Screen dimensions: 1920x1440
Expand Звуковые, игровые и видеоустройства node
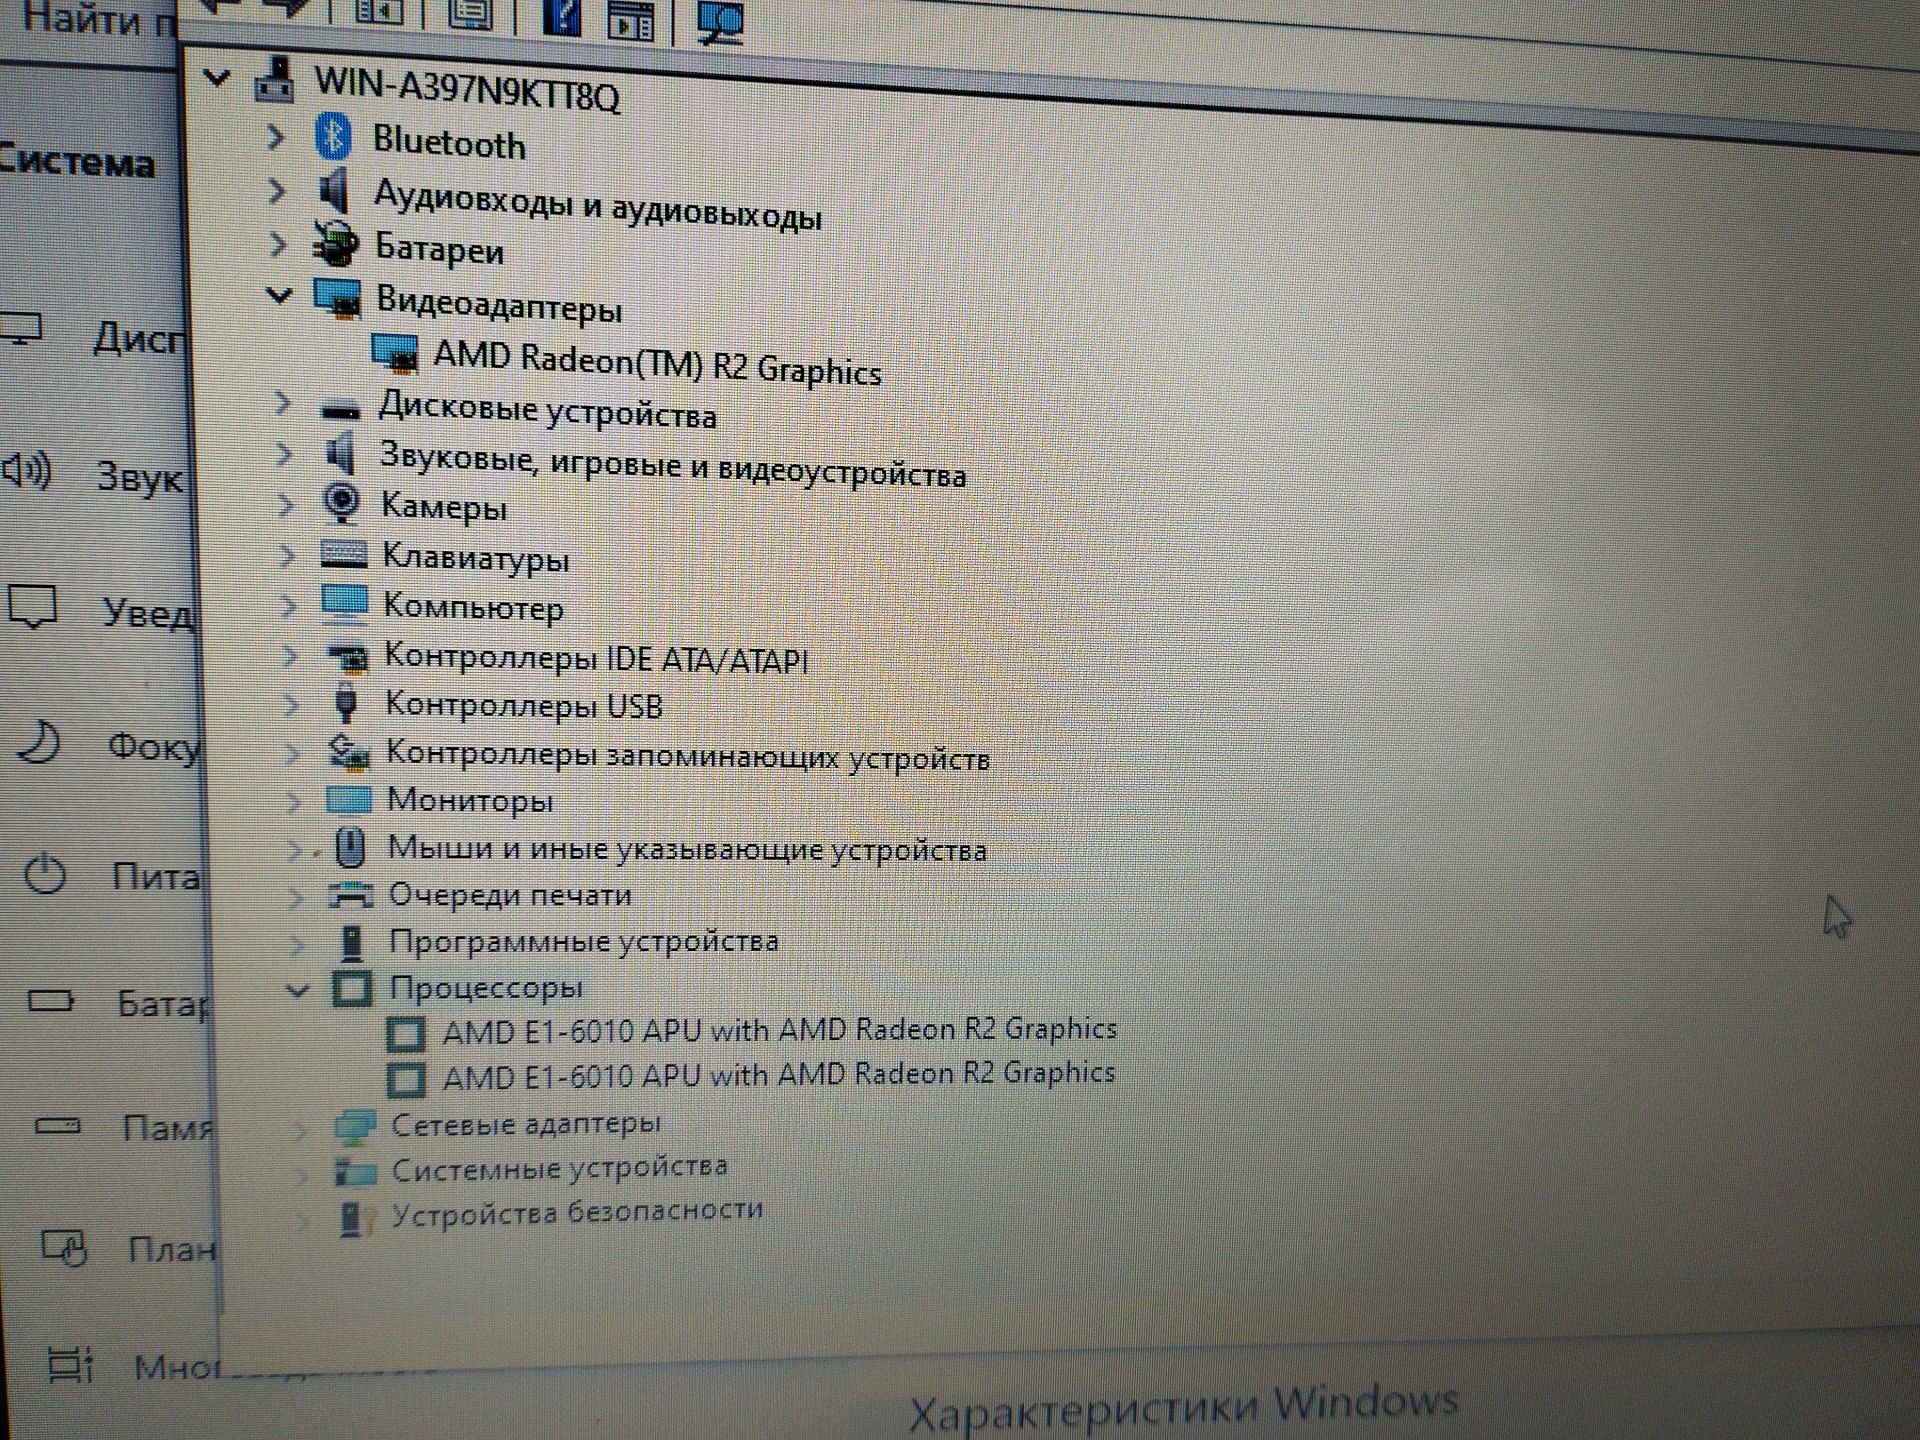tap(284, 454)
